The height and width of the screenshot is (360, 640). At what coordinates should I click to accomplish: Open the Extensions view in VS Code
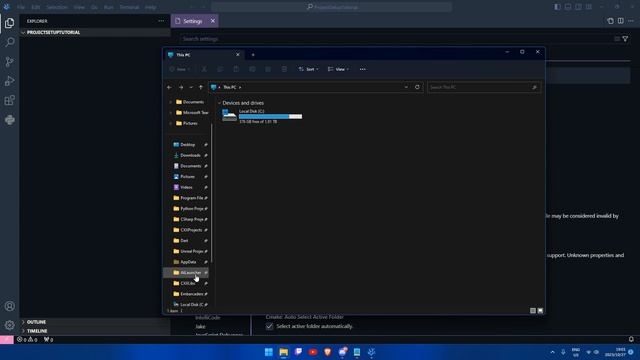(9, 100)
